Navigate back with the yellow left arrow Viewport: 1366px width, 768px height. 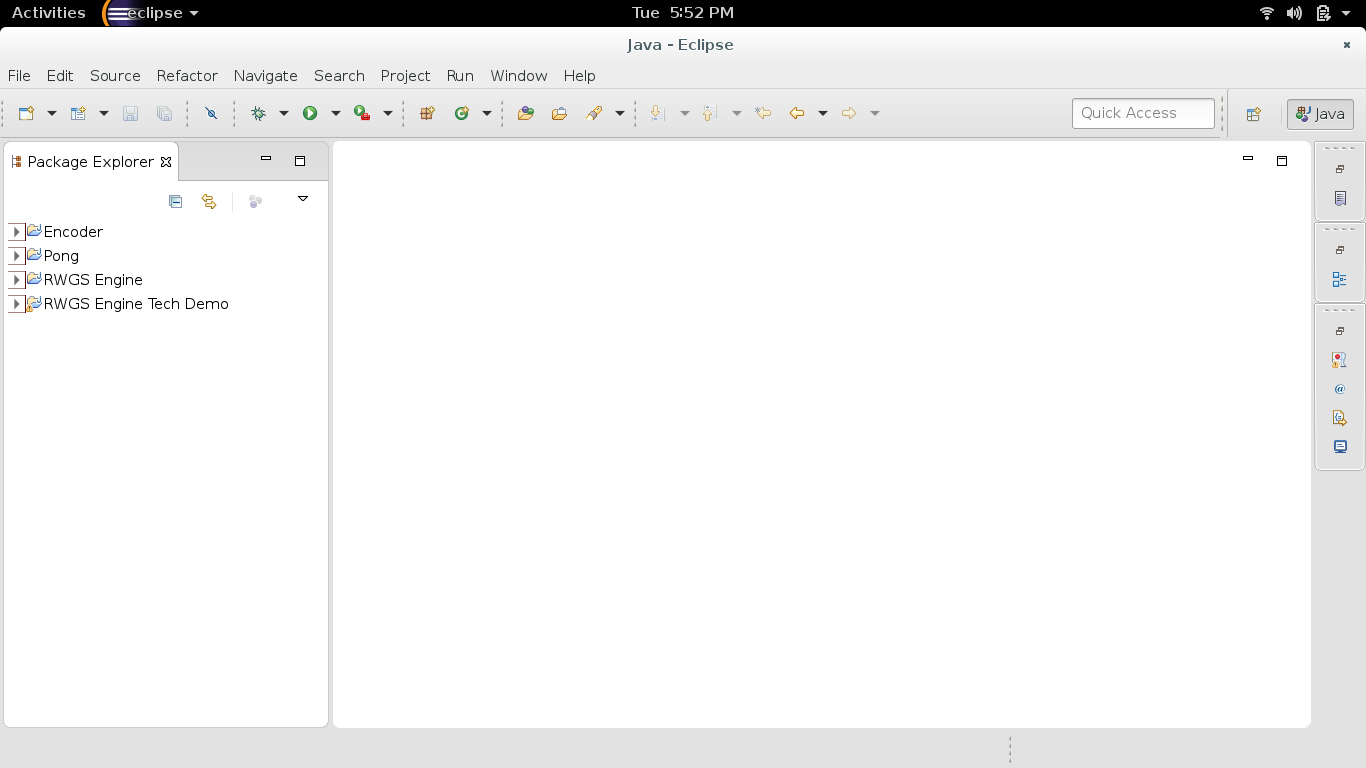tap(796, 114)
